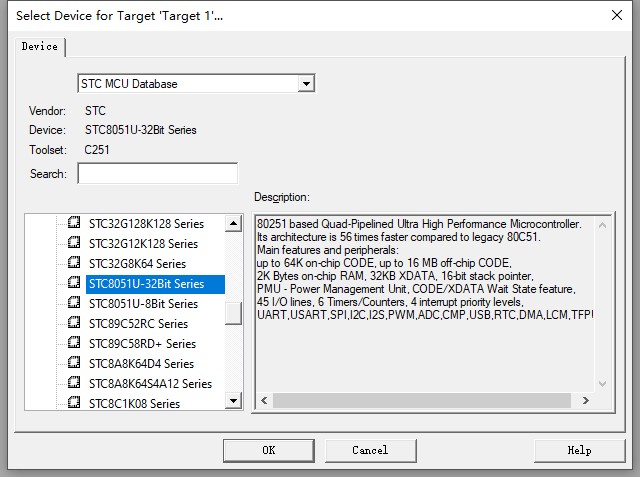Click device list scroll down arrow
Image resolution: width=640 pixels, height=477 pixels.
(233, 401)
